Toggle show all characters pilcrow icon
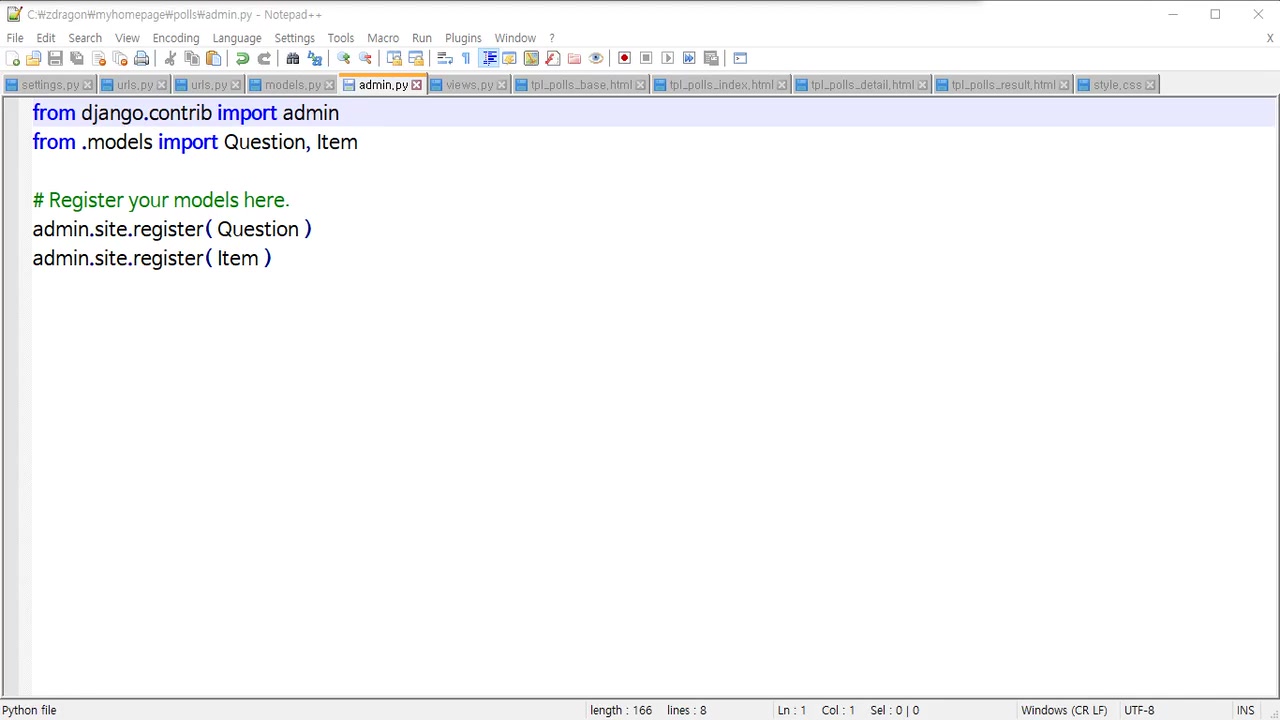Screen dimensions: 1280x720 pyautogui.click(x=466, y=58)
